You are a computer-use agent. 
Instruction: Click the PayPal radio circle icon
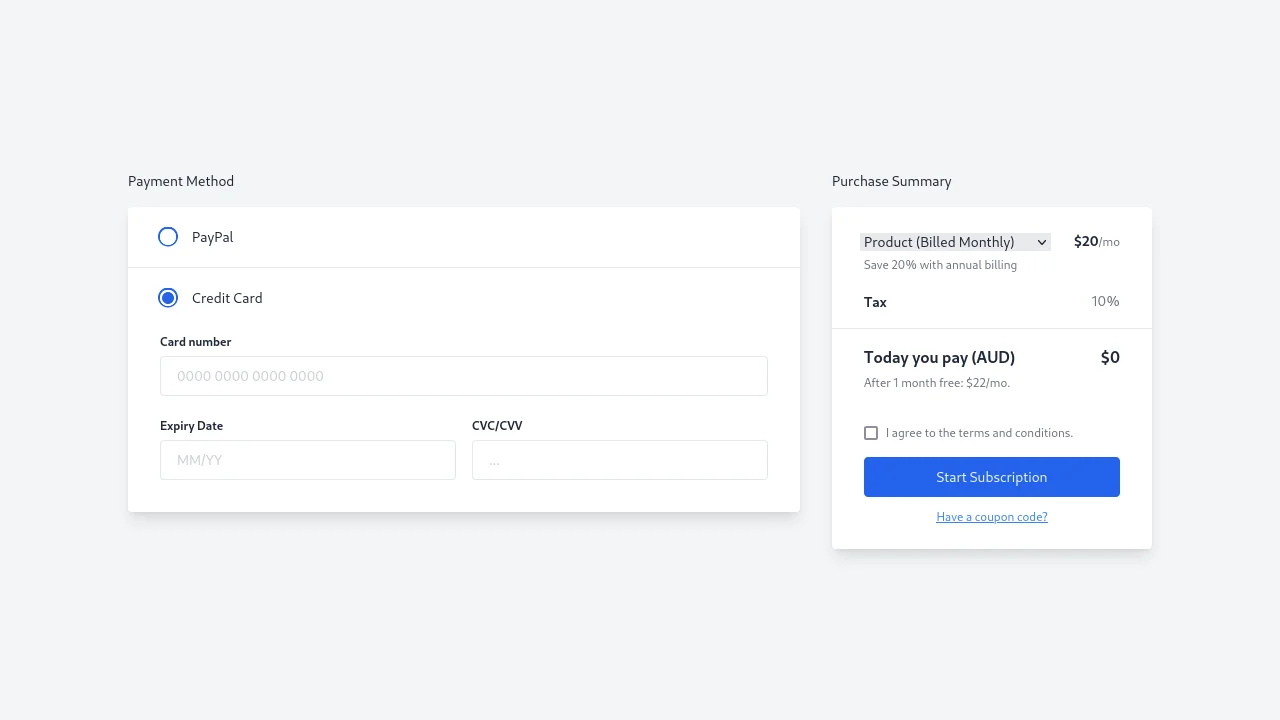click(x=168, y=236)
